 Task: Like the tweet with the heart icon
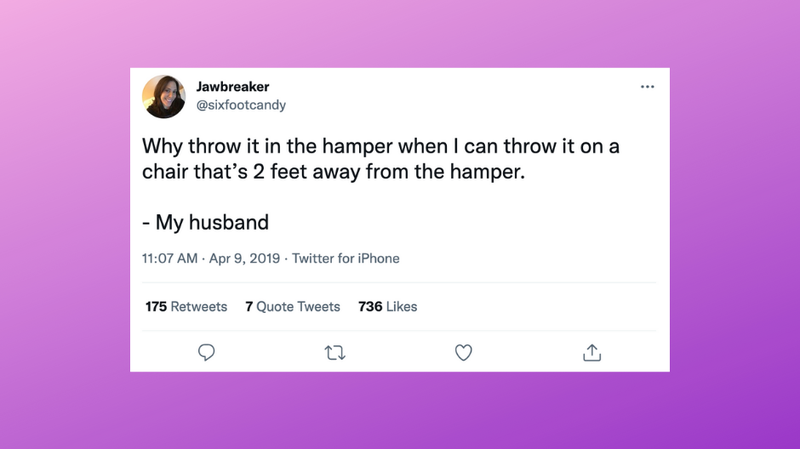[464, 353]
